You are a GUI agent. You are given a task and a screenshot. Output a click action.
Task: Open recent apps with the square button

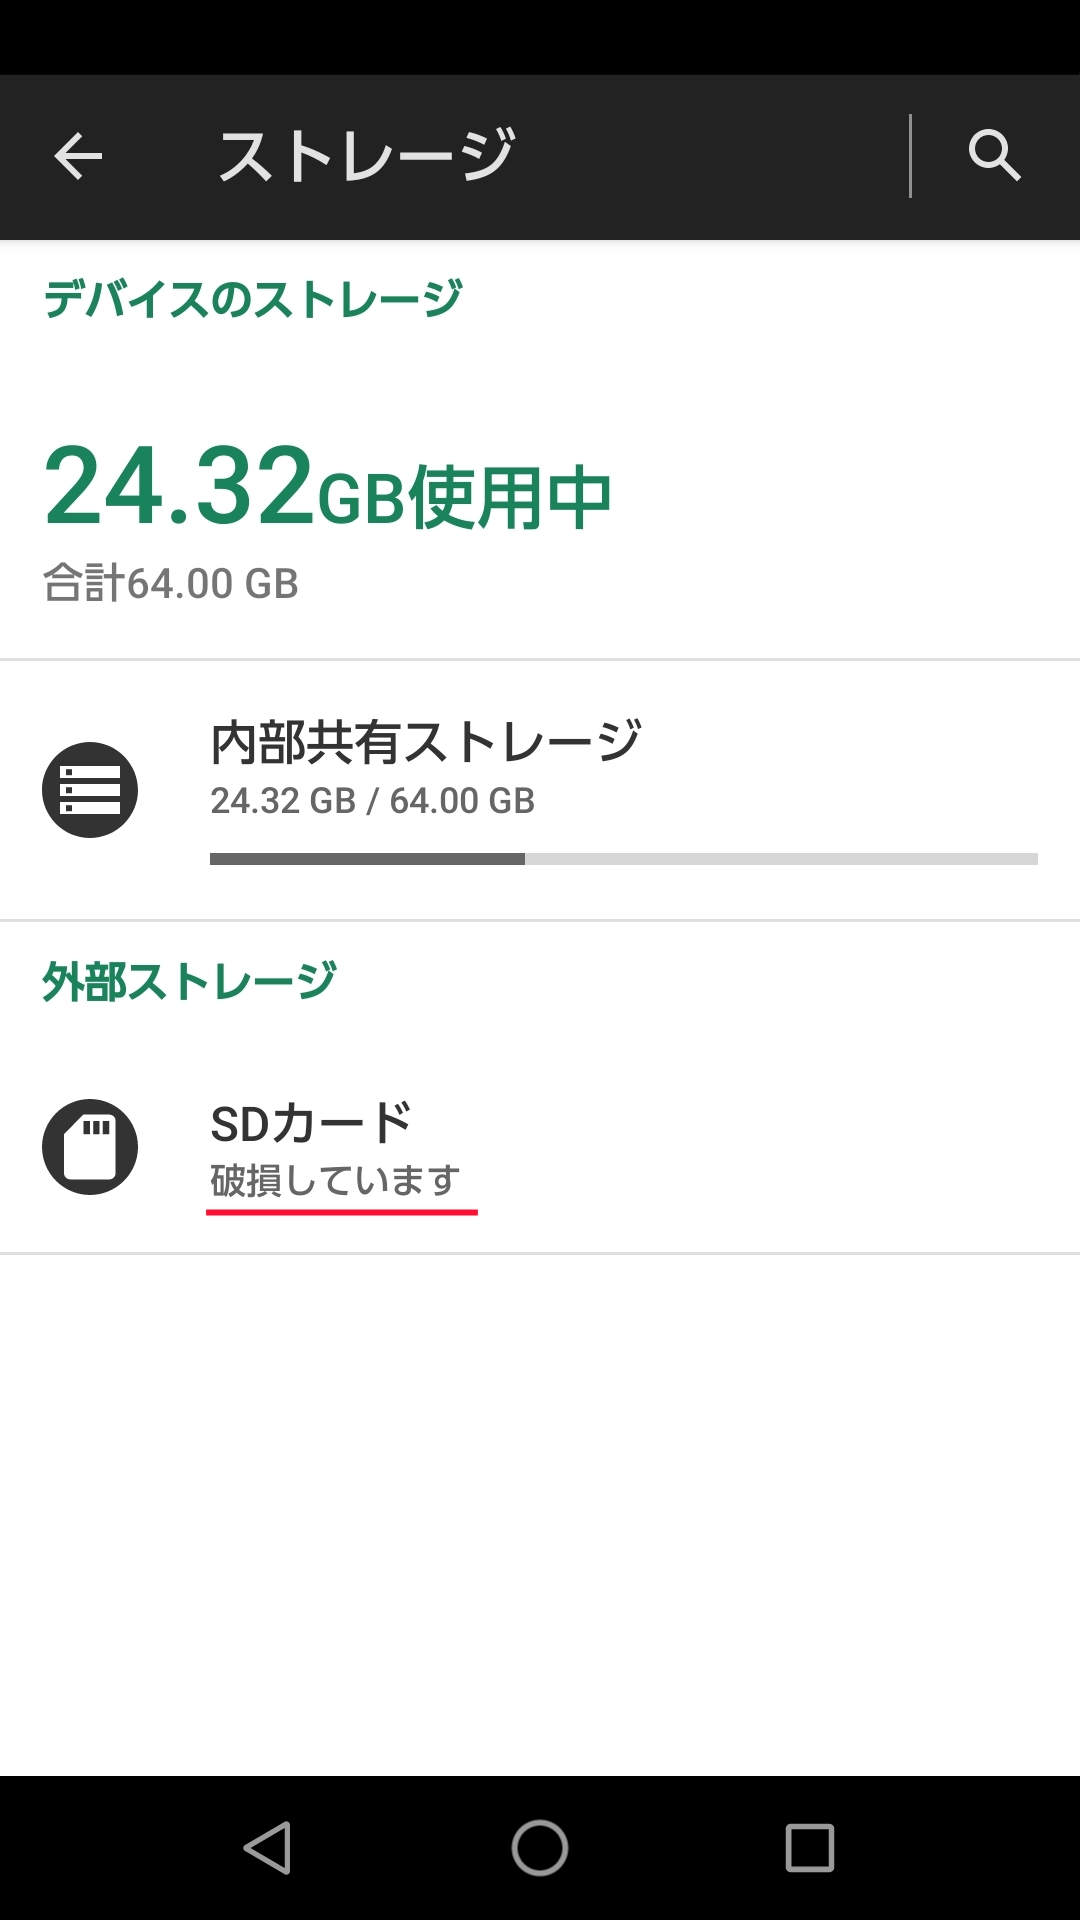point(809,1847)
